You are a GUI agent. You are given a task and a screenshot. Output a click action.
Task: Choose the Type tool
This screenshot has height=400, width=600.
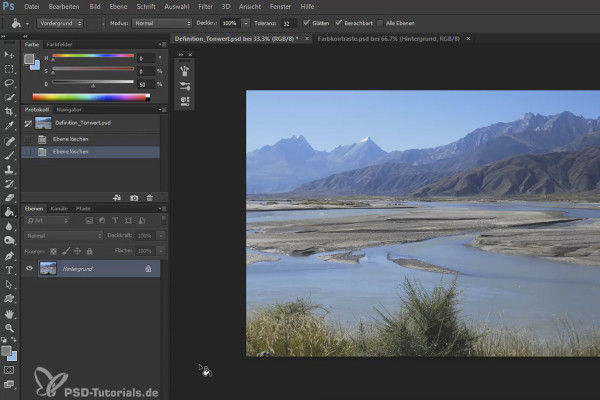pyautogui.click(x=9, y=270)
